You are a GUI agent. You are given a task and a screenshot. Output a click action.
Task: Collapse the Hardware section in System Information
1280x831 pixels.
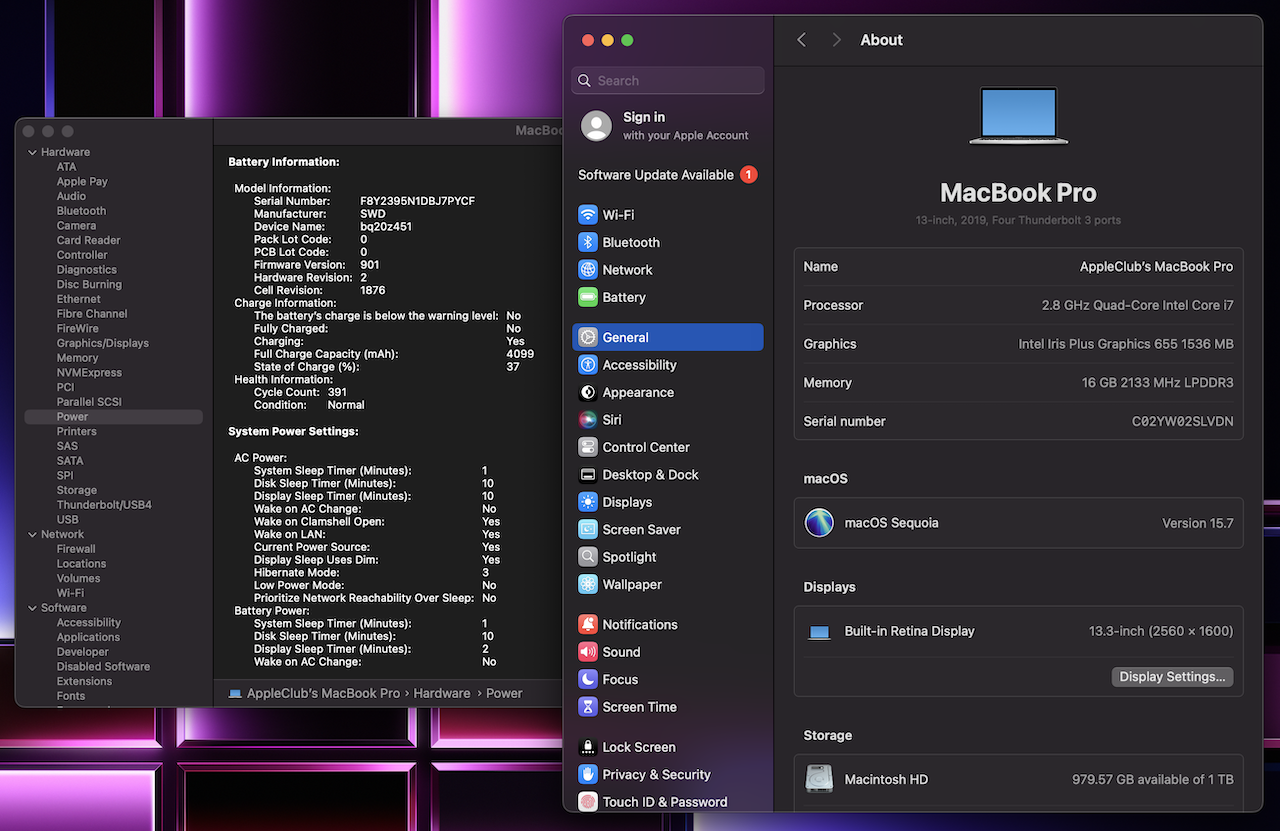pyautogui.click(x=32, y=152)
